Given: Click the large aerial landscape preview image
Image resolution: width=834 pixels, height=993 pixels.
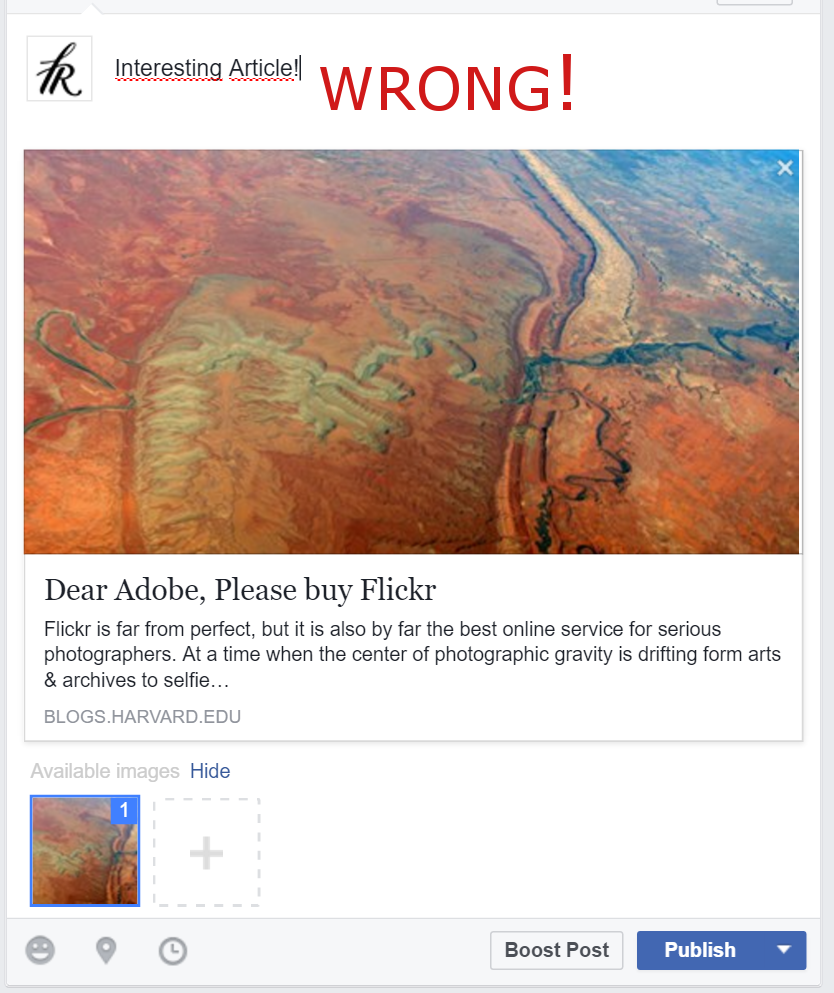Looking at the screenshot, I should (x=412, y=352).
